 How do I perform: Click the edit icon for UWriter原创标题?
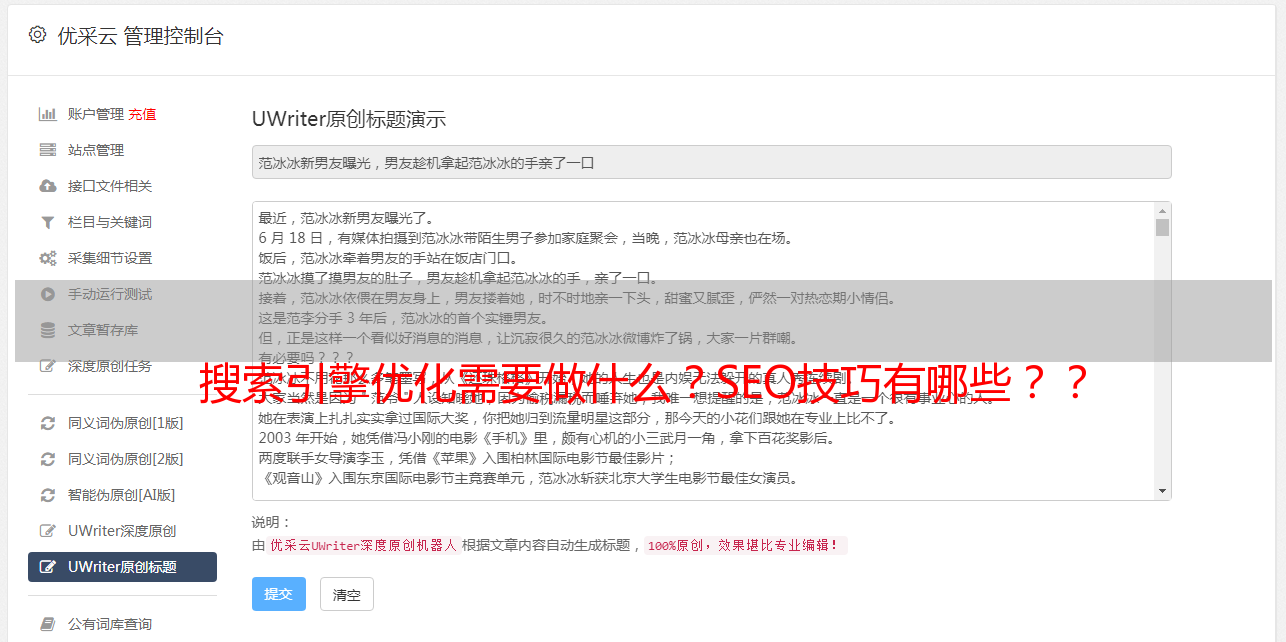pyautogui.click(x=47, y=567)
